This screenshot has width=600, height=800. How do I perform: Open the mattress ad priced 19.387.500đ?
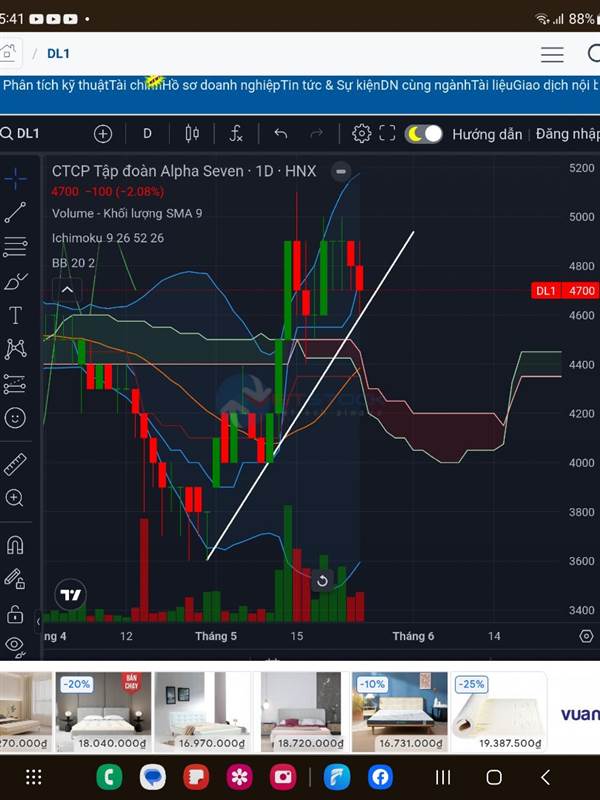coord(498,712)
